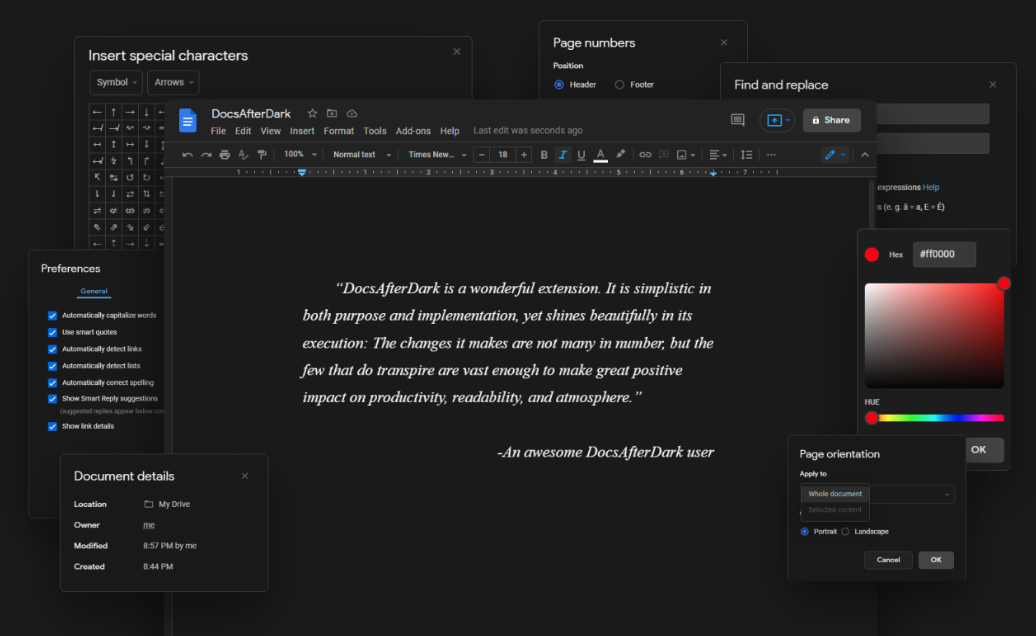The height and width of the screenshot is (636, 1036).
Task: Open the Help link in Find and replace
Action: [x=931, y=188]
